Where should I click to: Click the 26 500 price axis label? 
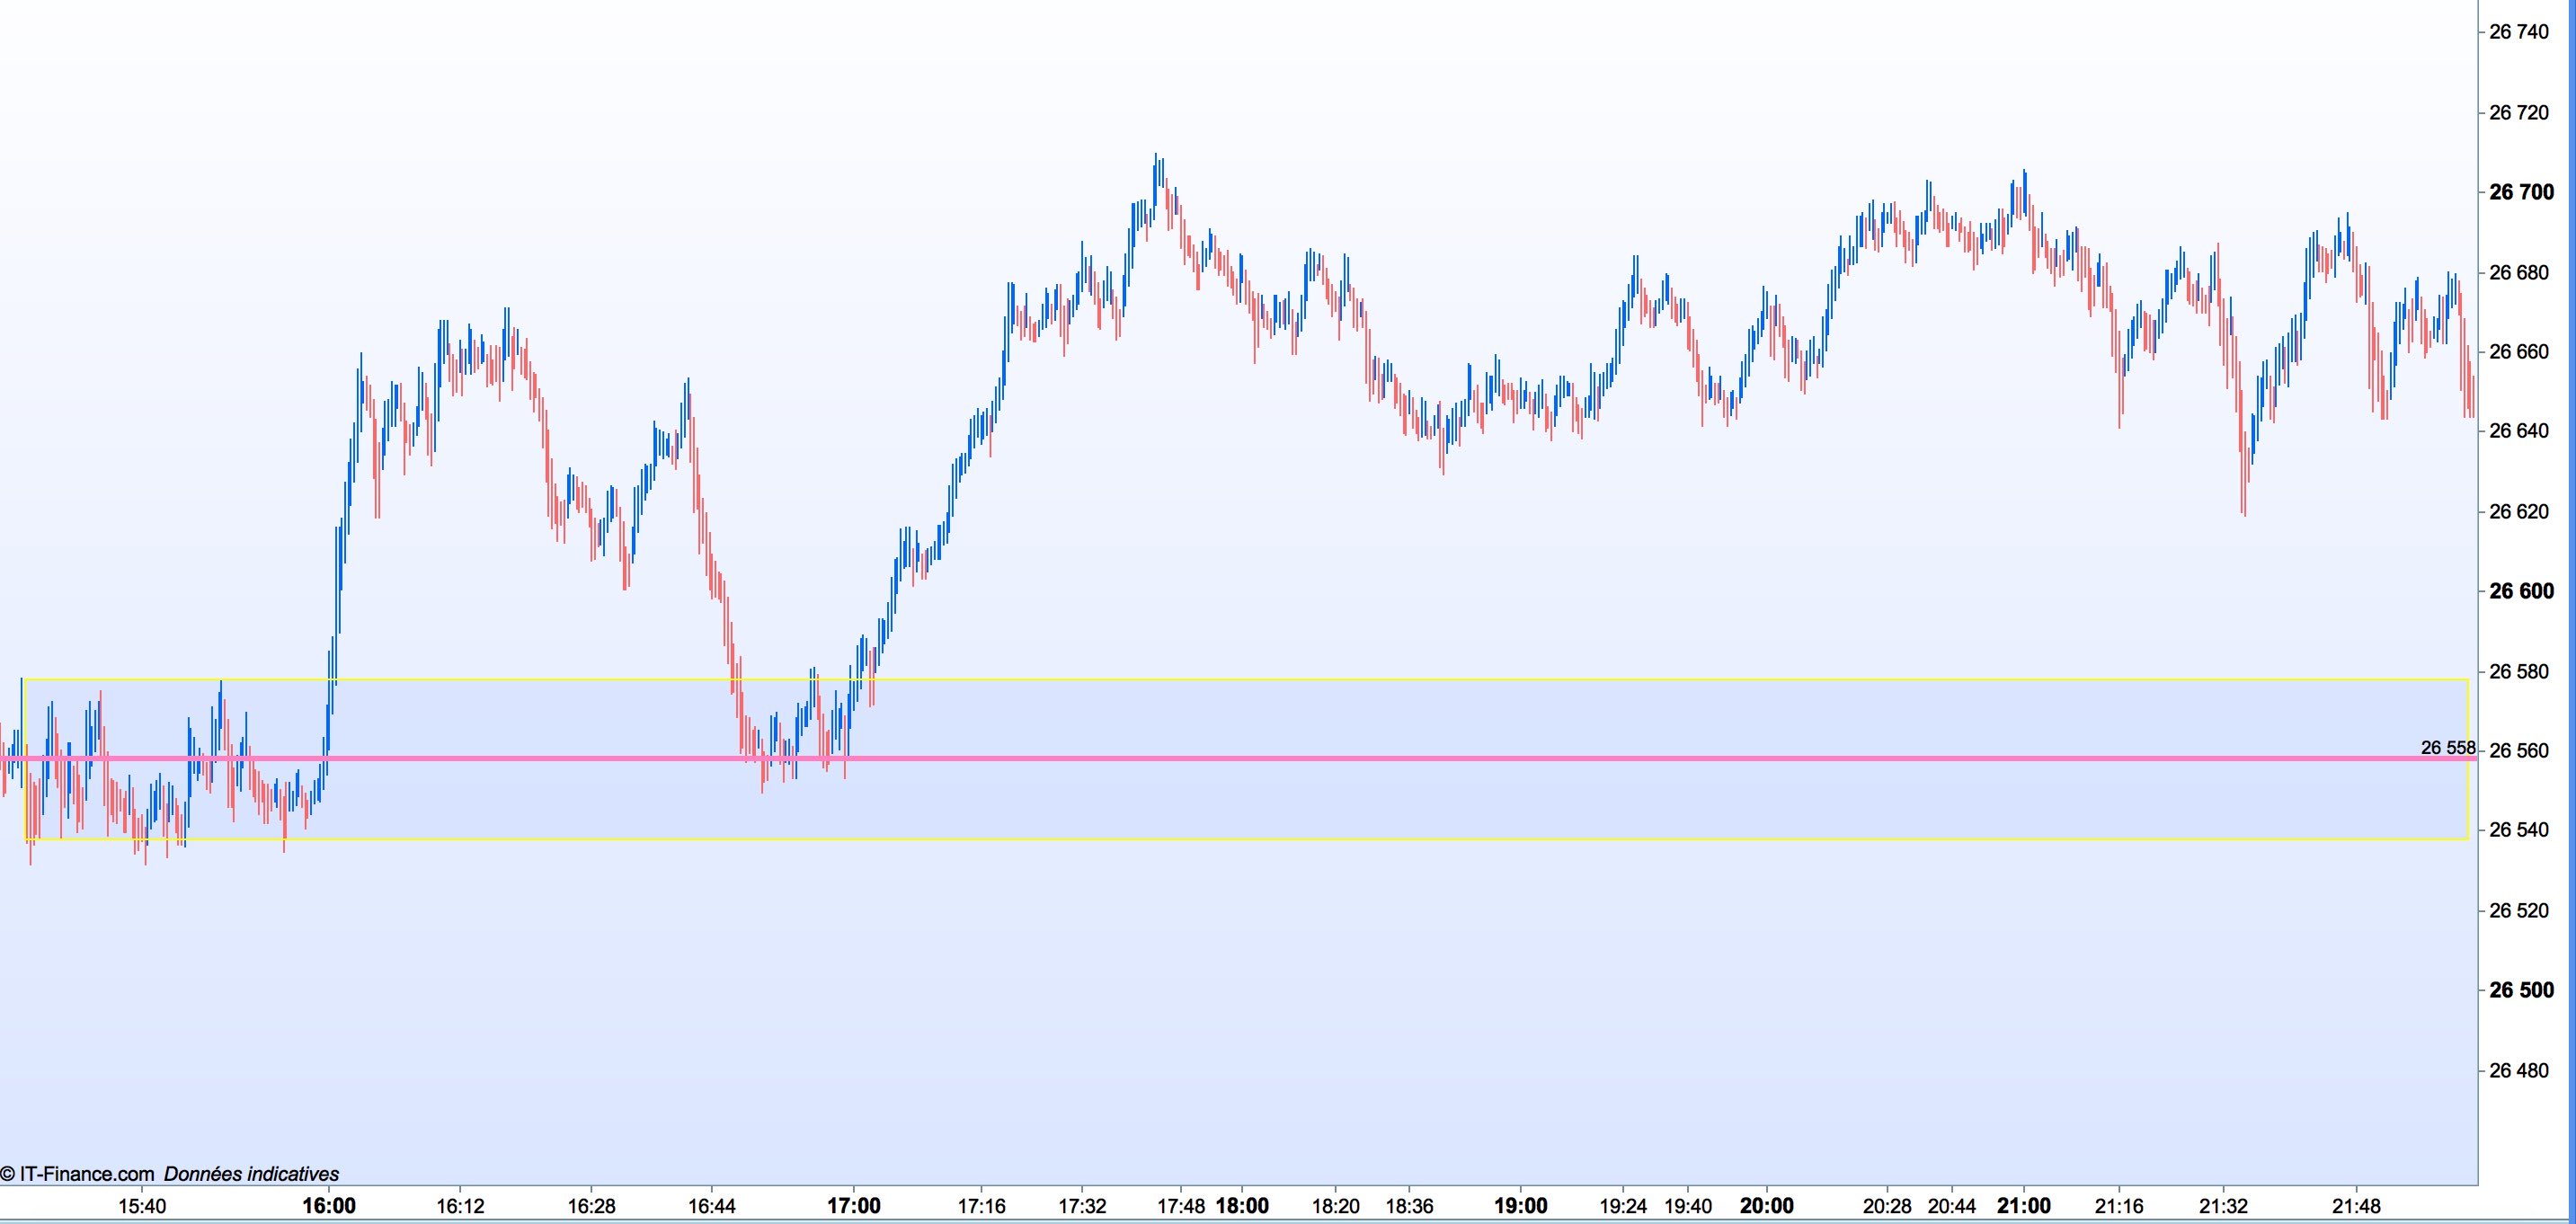click(2520, 990)
